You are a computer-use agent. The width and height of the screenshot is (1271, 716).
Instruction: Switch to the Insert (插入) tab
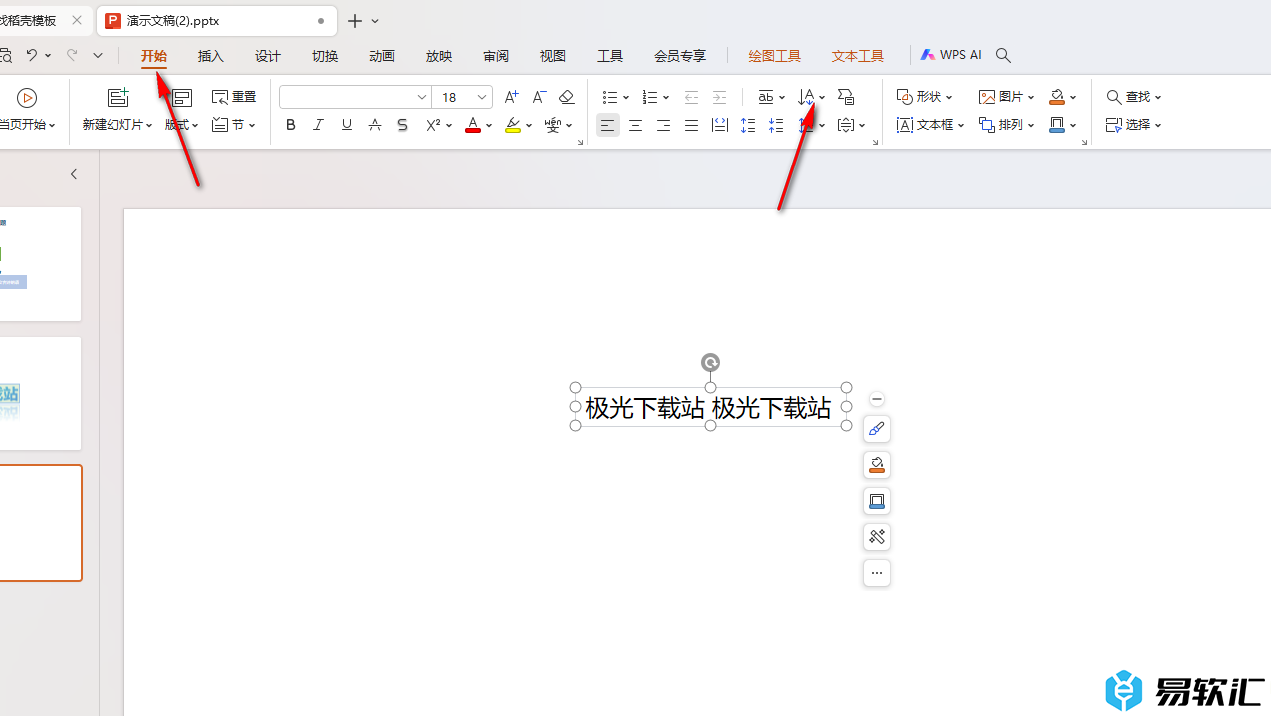tap(211, 56)
